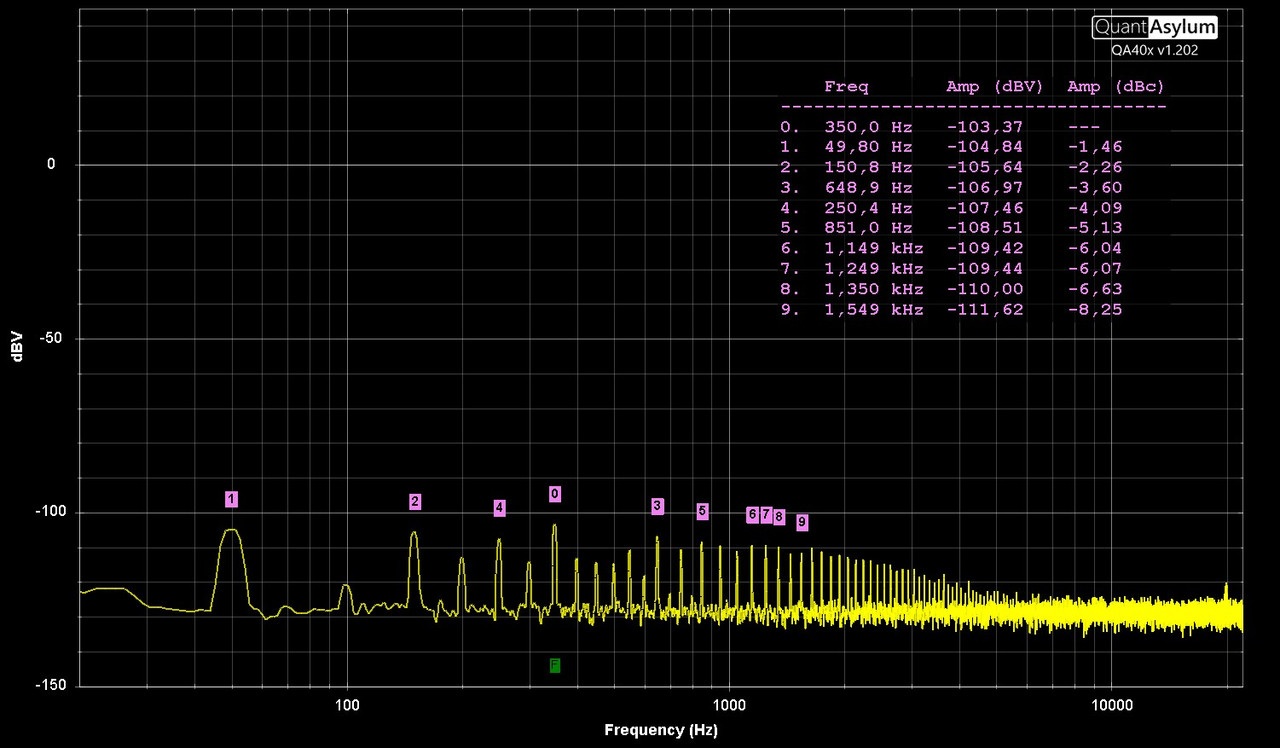Click the QuantAsylum logo

(x=1155, y=27)
